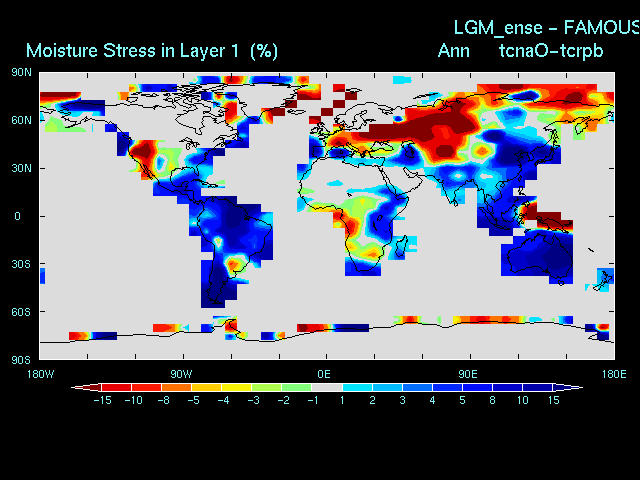
Task: Select the 'Ann' label text
Action: [x=453, y=50]
